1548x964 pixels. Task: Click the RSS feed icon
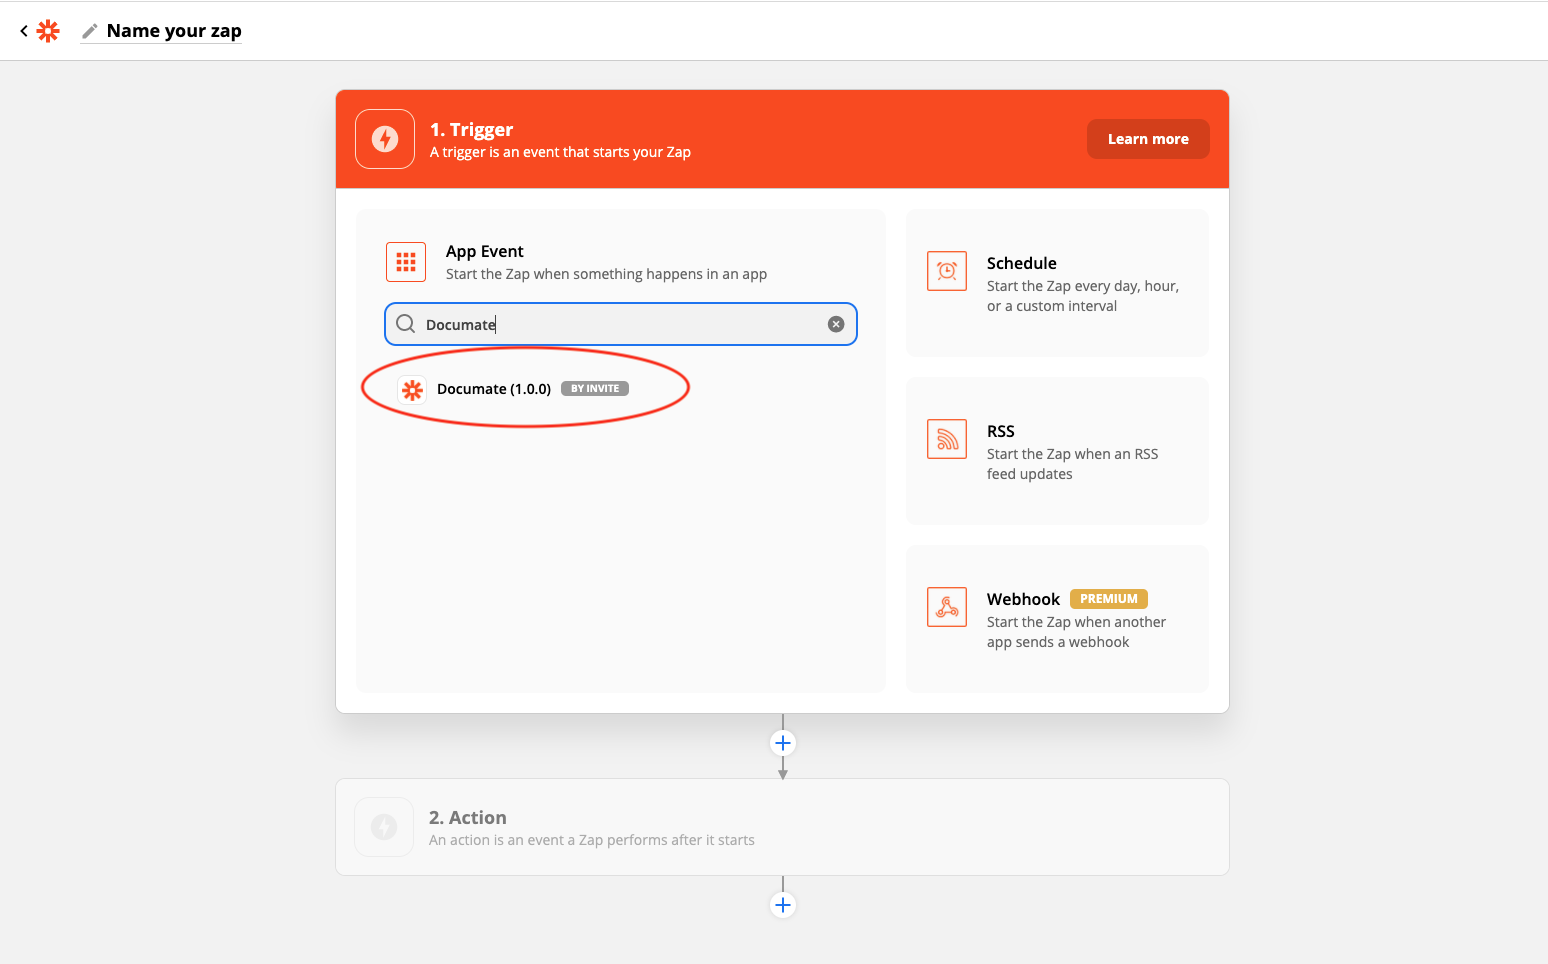click(947, 439)
